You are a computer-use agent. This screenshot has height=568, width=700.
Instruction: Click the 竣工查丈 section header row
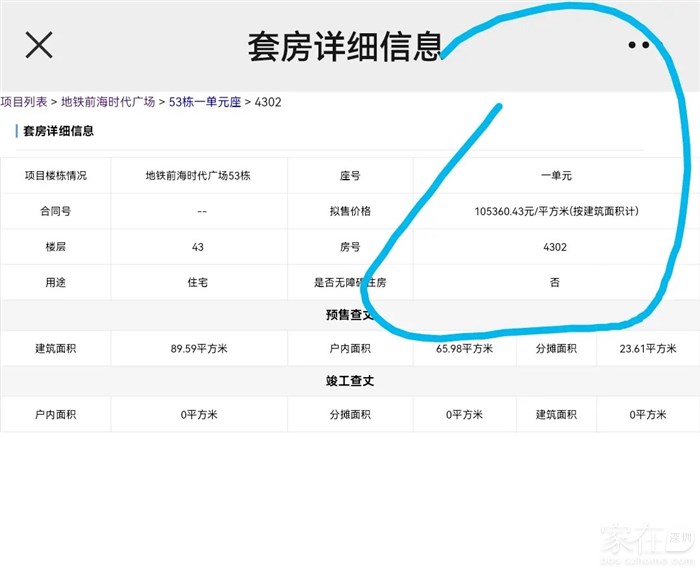[x=349, y=381]
